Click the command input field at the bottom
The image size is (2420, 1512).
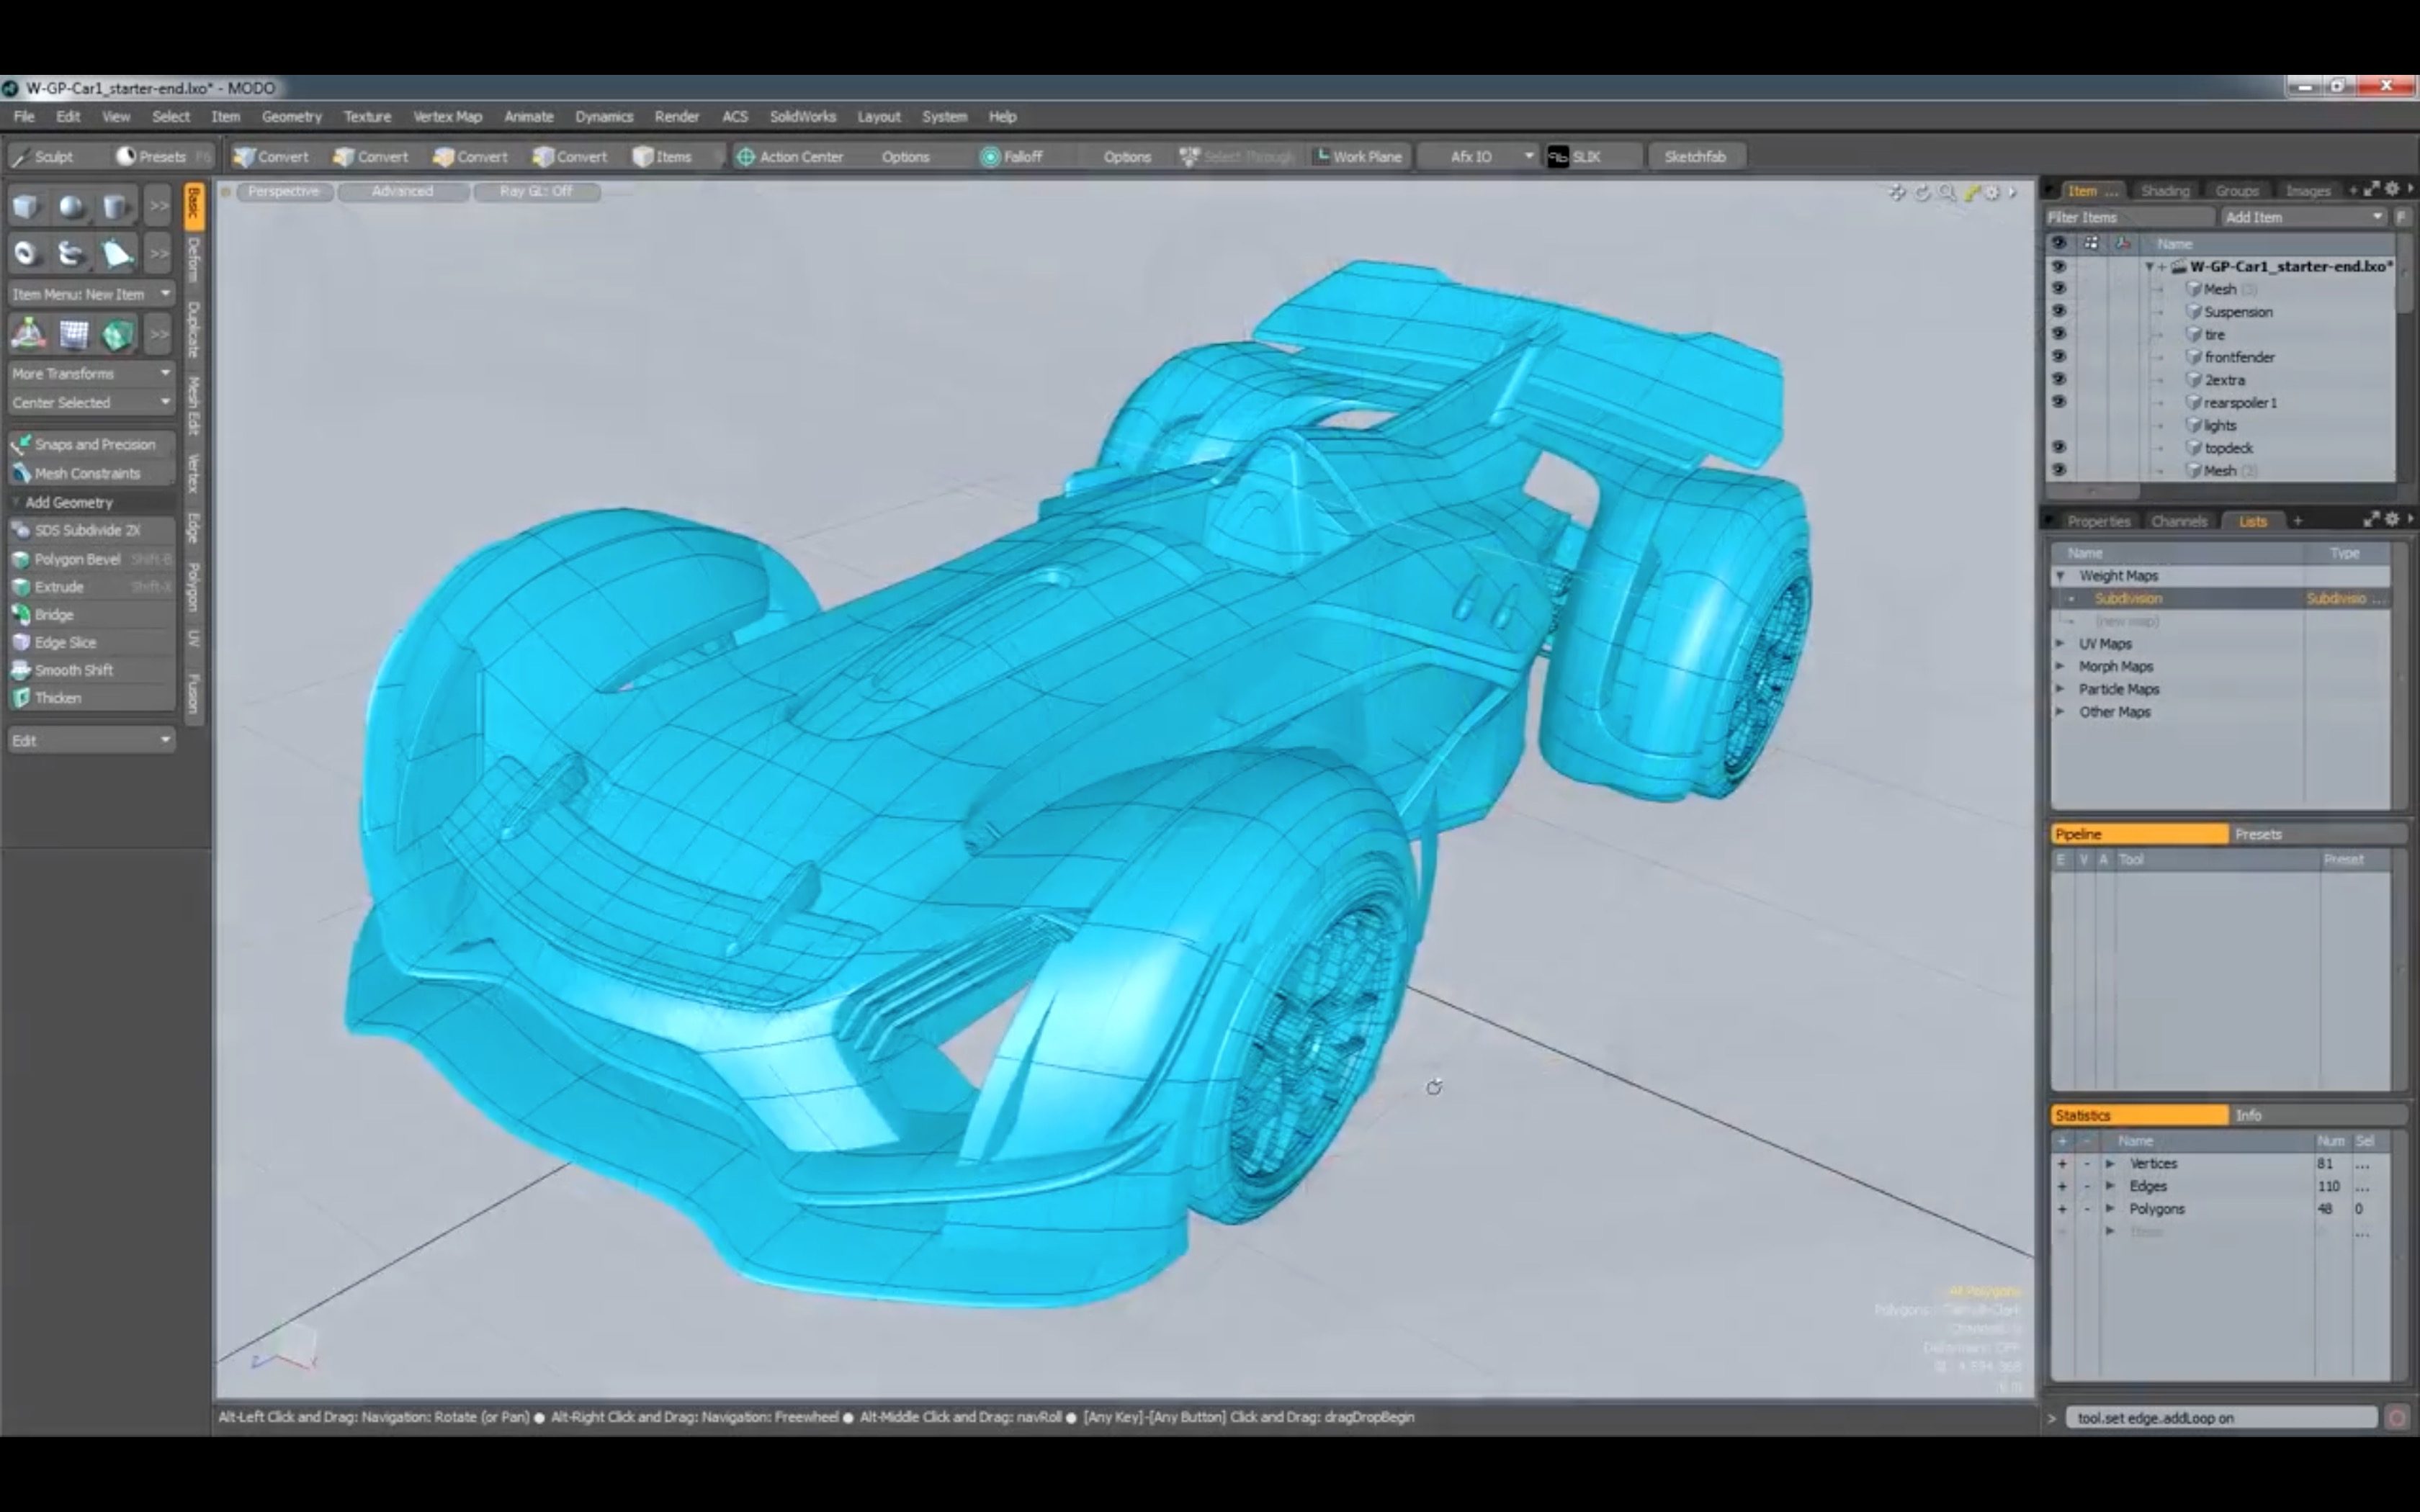(2220, 1417)
